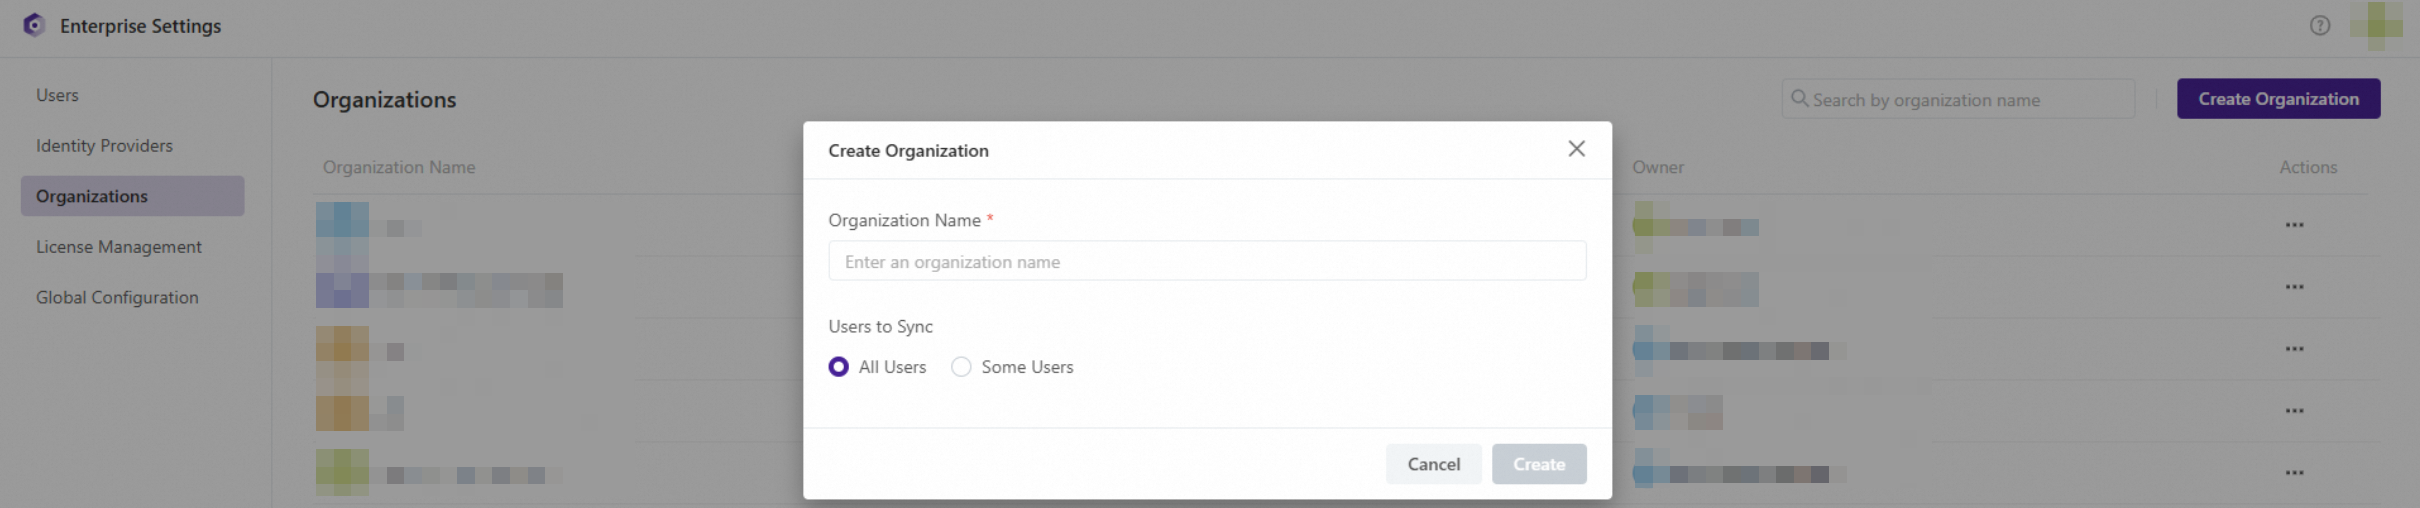This screenshot has width=2420, height=508.
Task: Open Identity Providers section
Action: [104, 146]
